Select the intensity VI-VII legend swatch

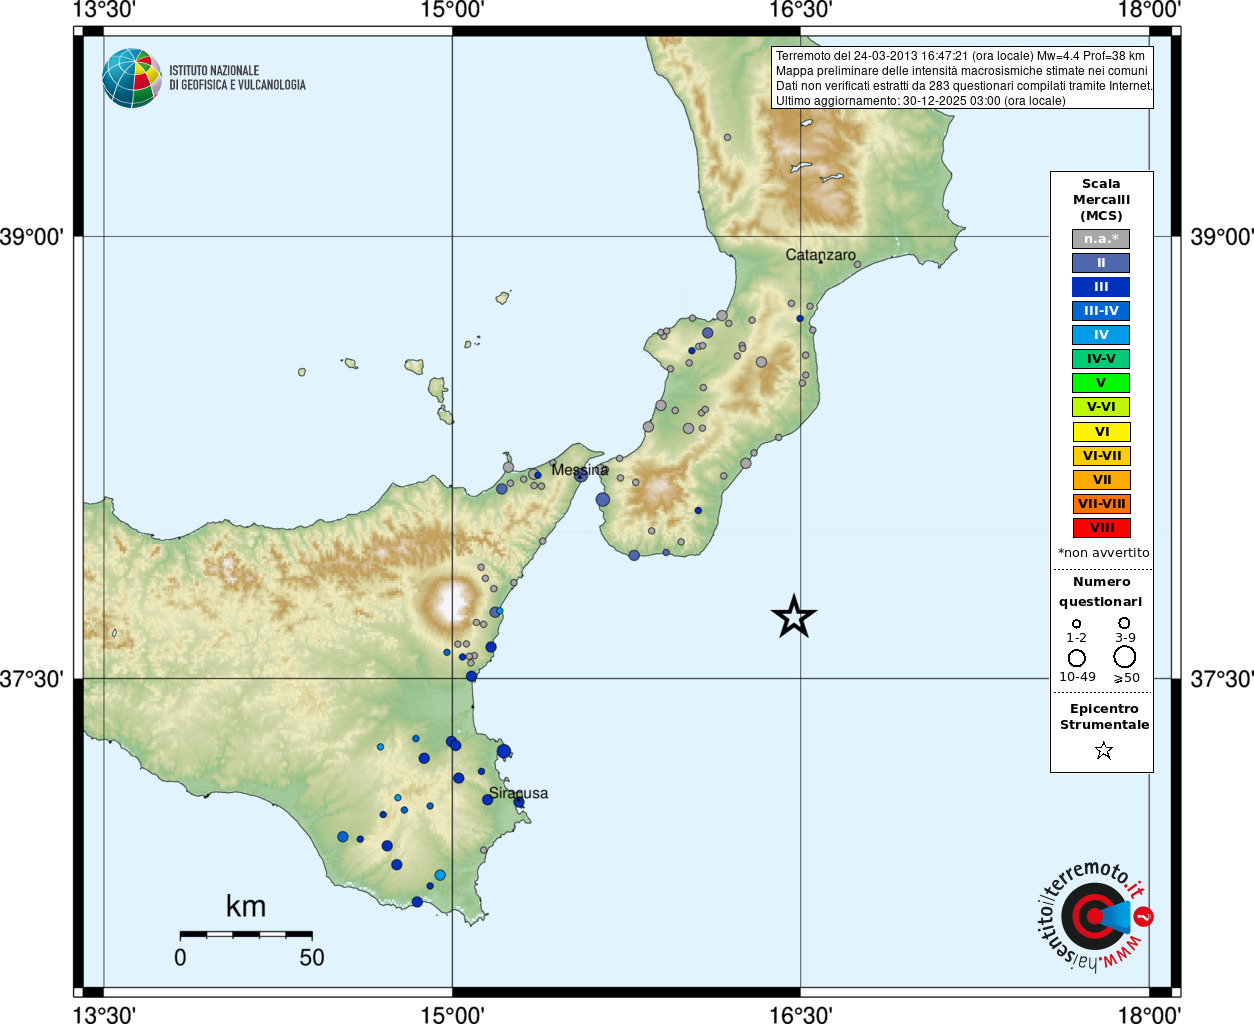pyautogui.click(x=1101, y=456)
